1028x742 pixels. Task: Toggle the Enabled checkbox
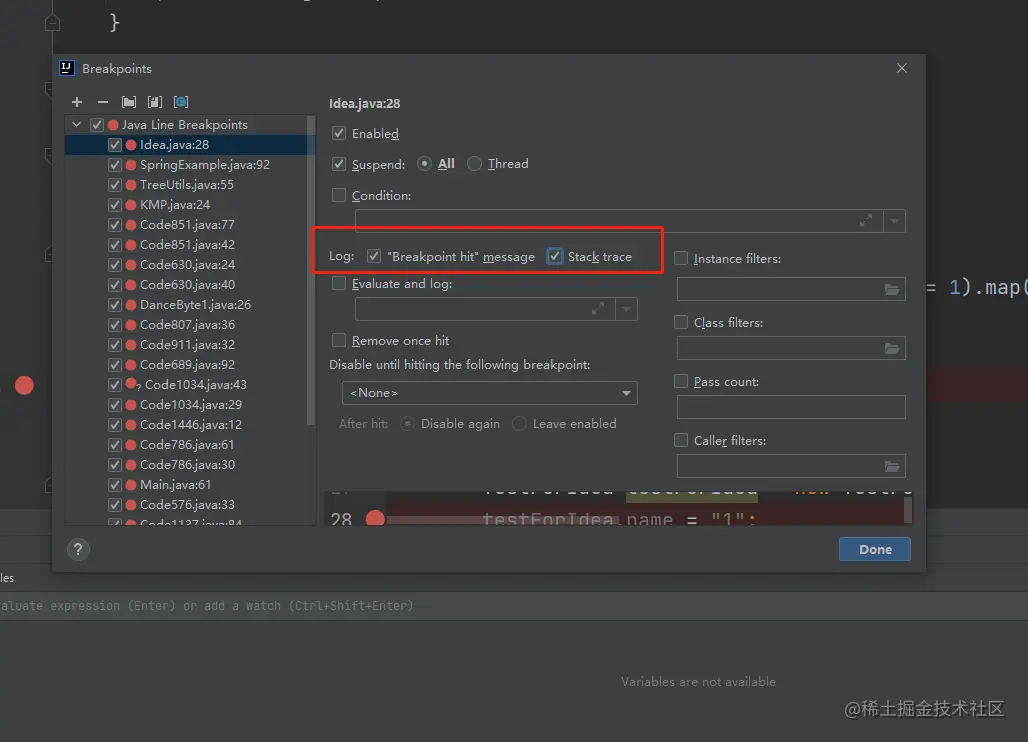point(339,133)
